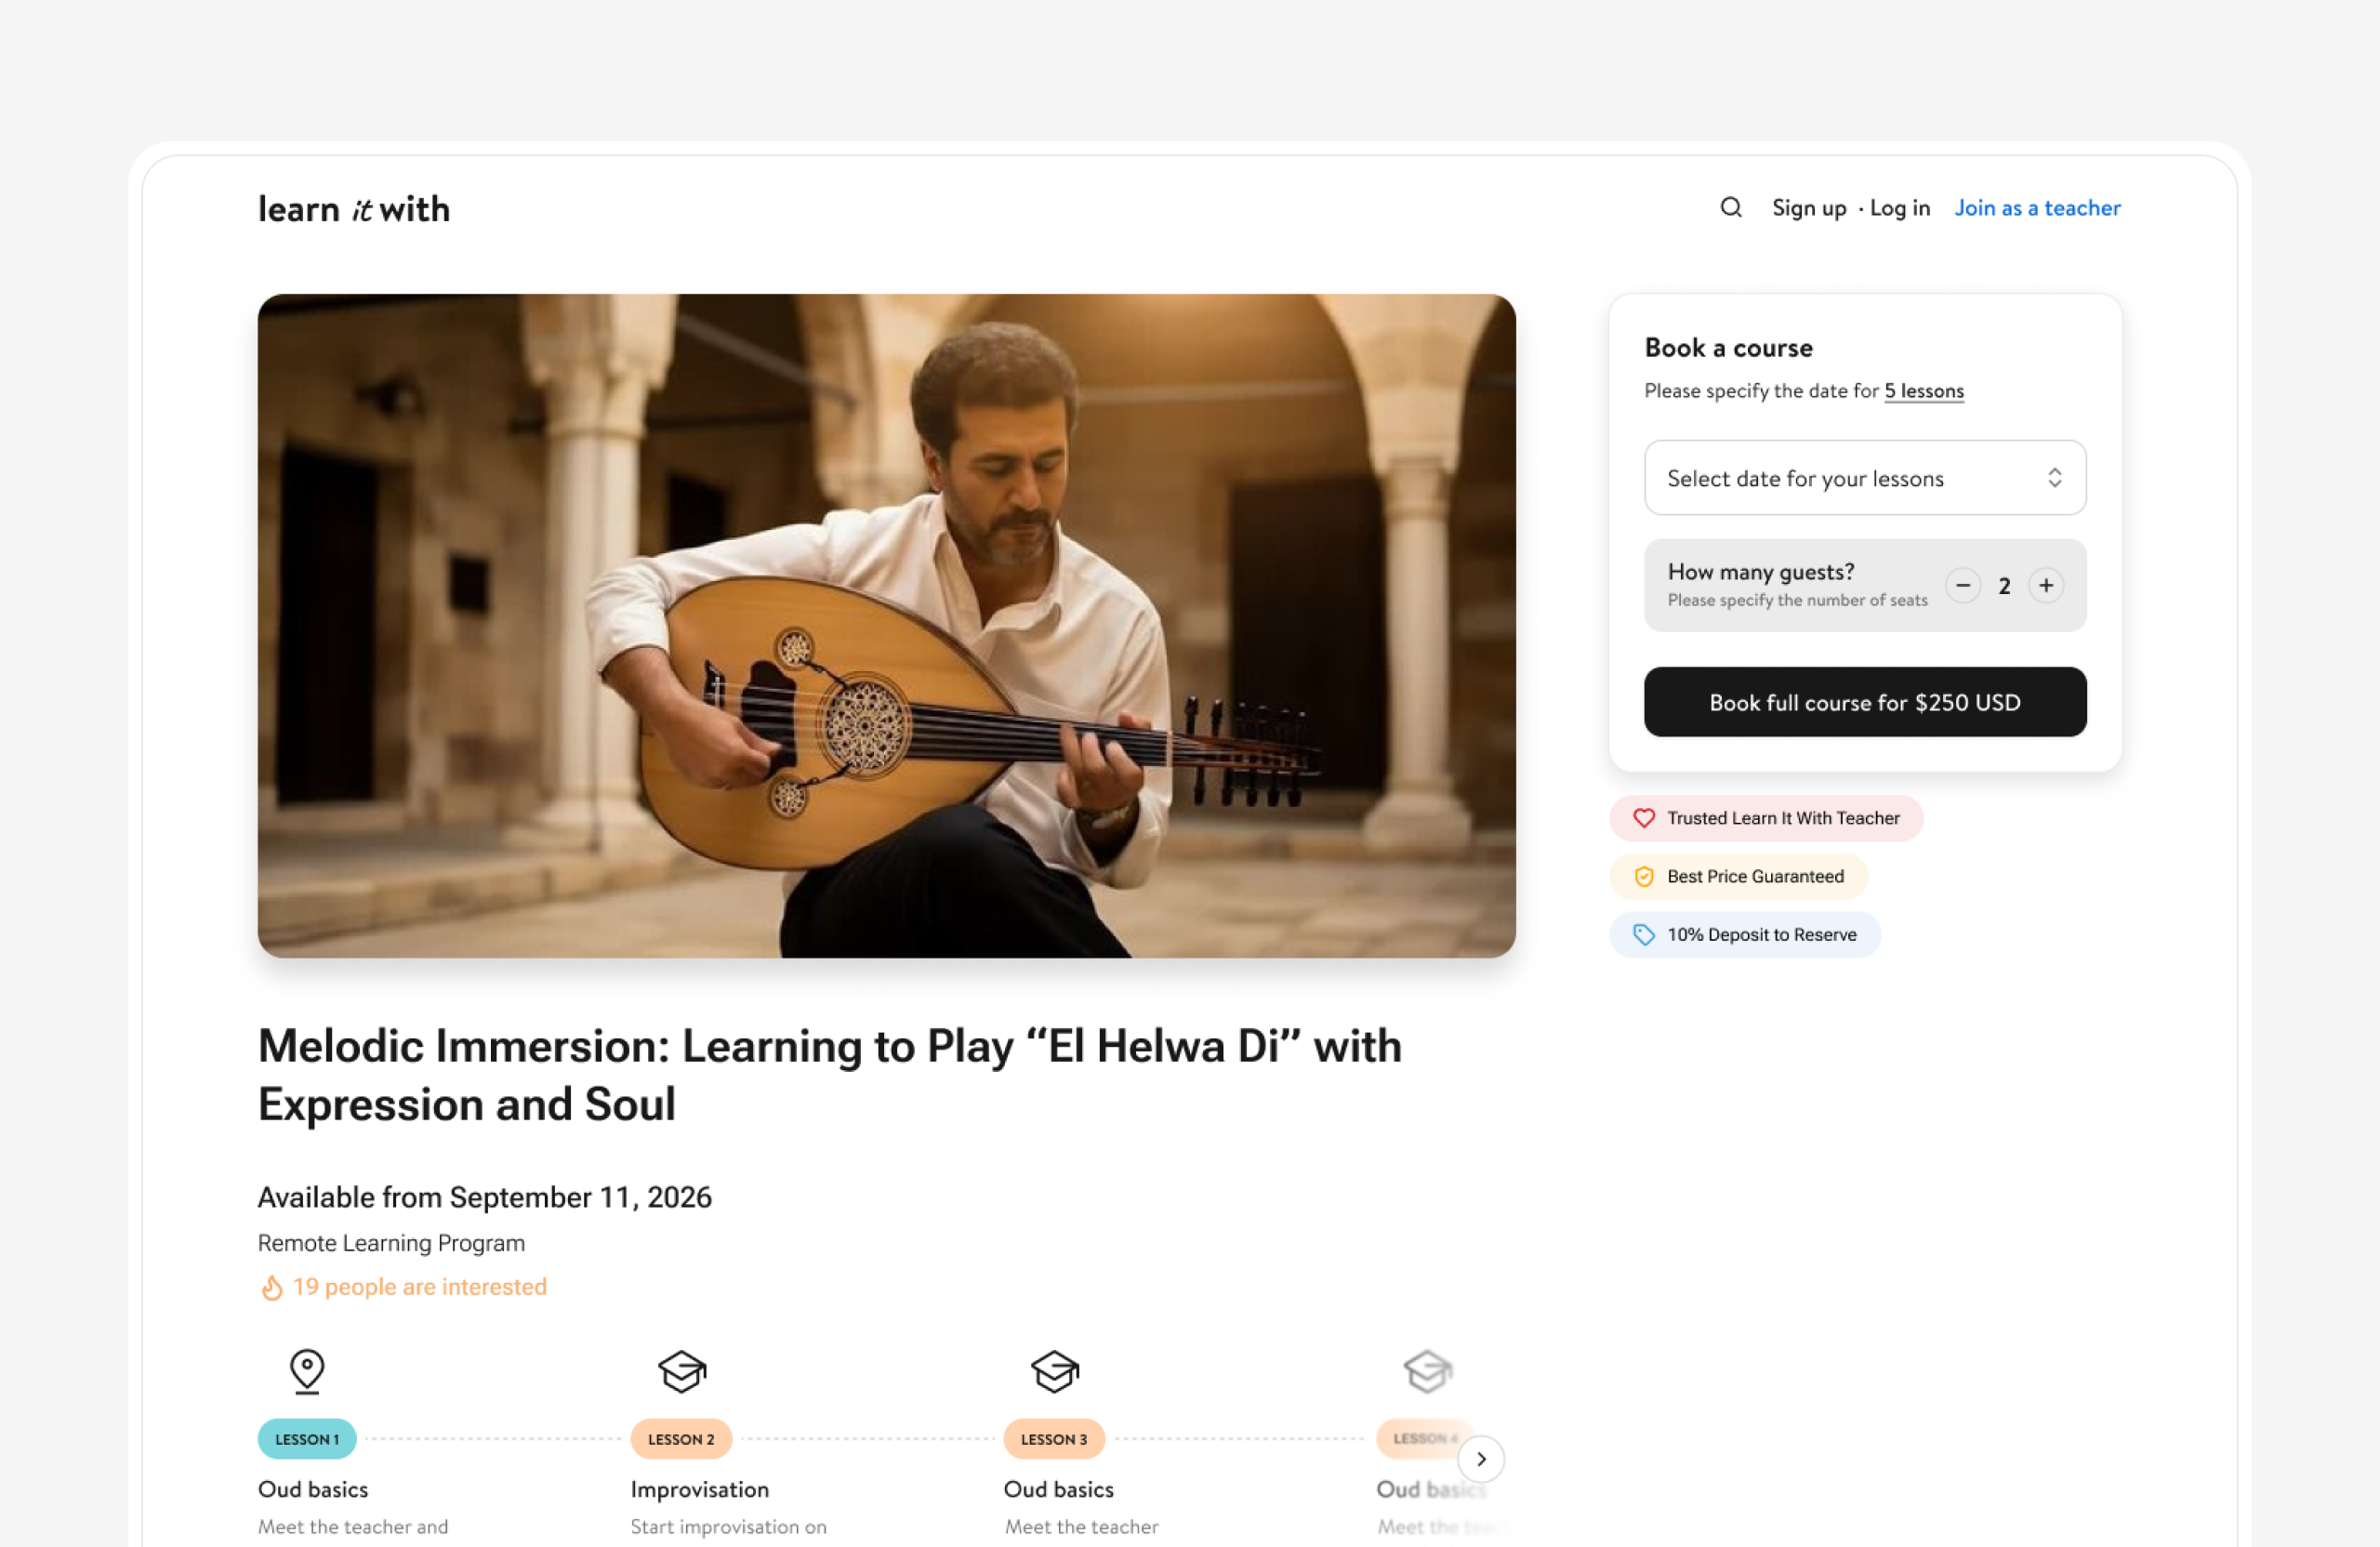Click the tag icon on Deposit badge
Screen dimensions: 2380x1547
click(1643, 935)
